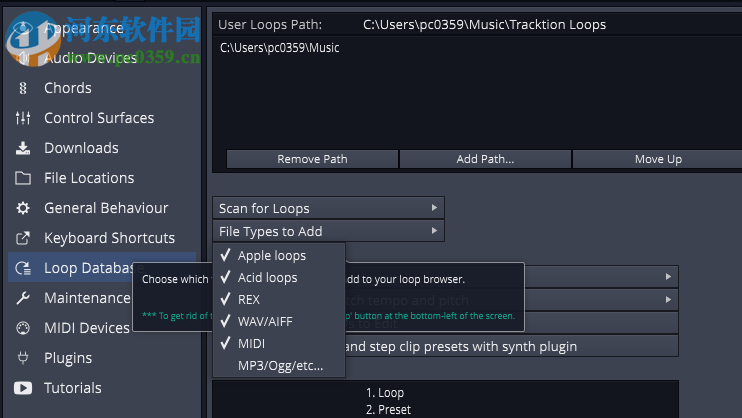Open Chords settings icon
The width and height of the screenshot is (742, 418).
pos(23,88)
